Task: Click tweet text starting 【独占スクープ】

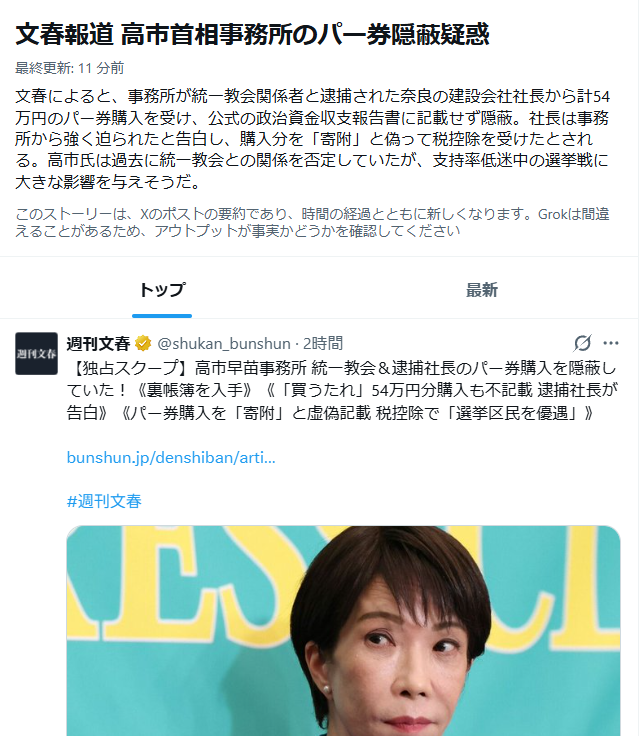Action: click(342, 391)
